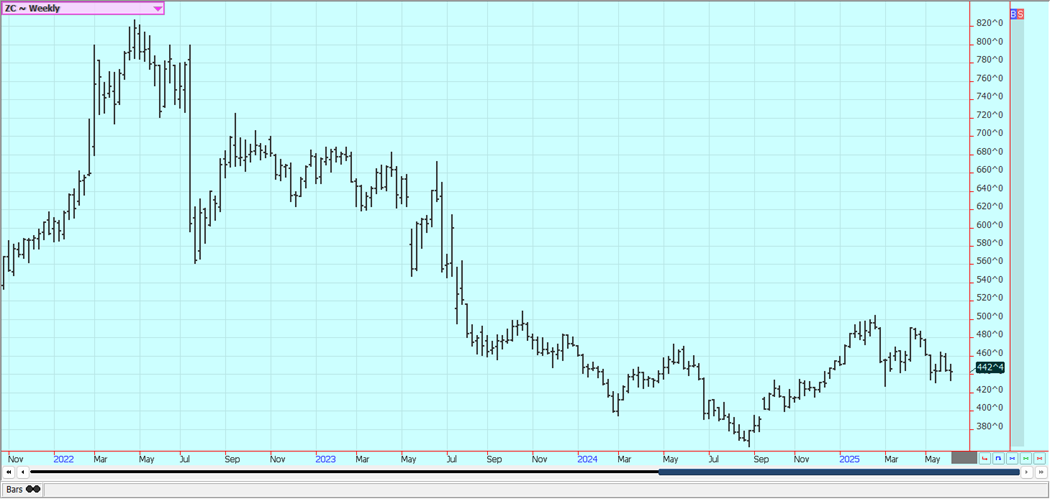Jump to the chart start with double-left arrow
This screenshot has height=499, width=1050.
(9, 472)
